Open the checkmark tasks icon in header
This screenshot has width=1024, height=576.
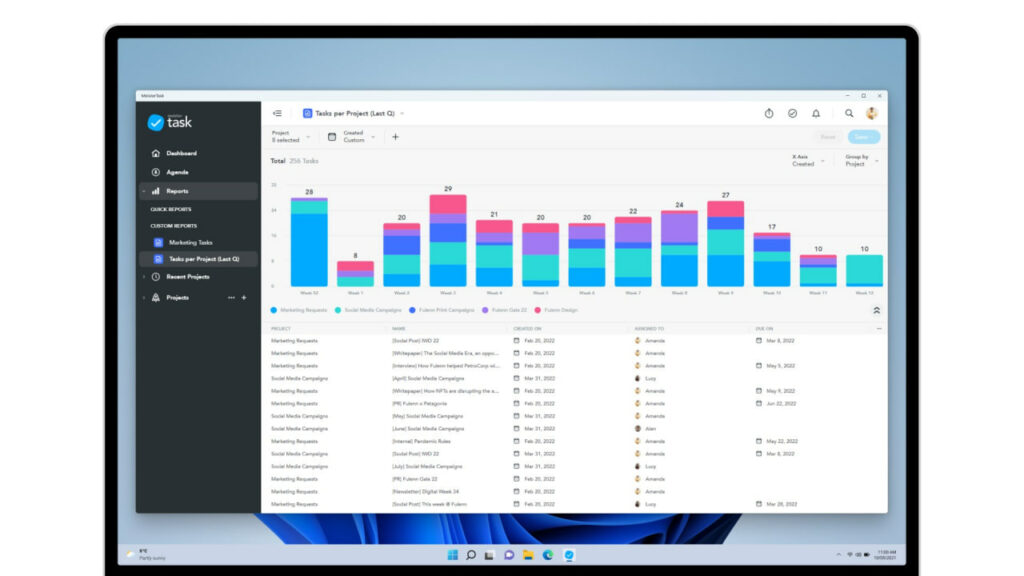(x=792, y=114)
